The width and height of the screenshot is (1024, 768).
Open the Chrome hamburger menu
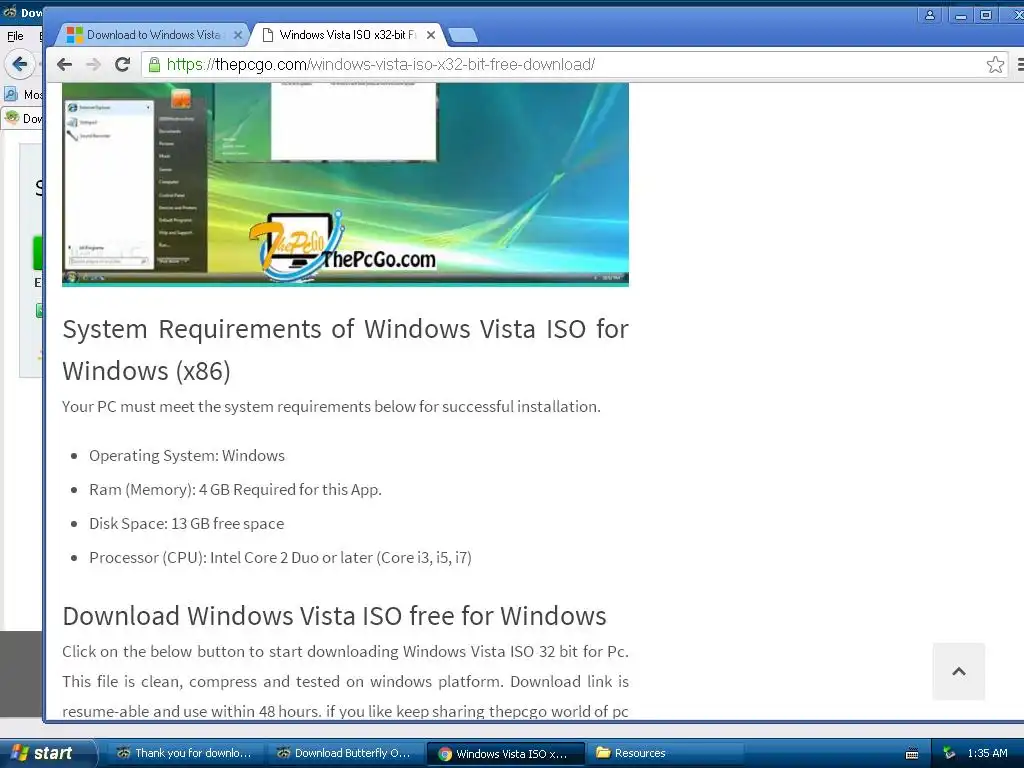pyautogui.click(x=1019, y=64)
